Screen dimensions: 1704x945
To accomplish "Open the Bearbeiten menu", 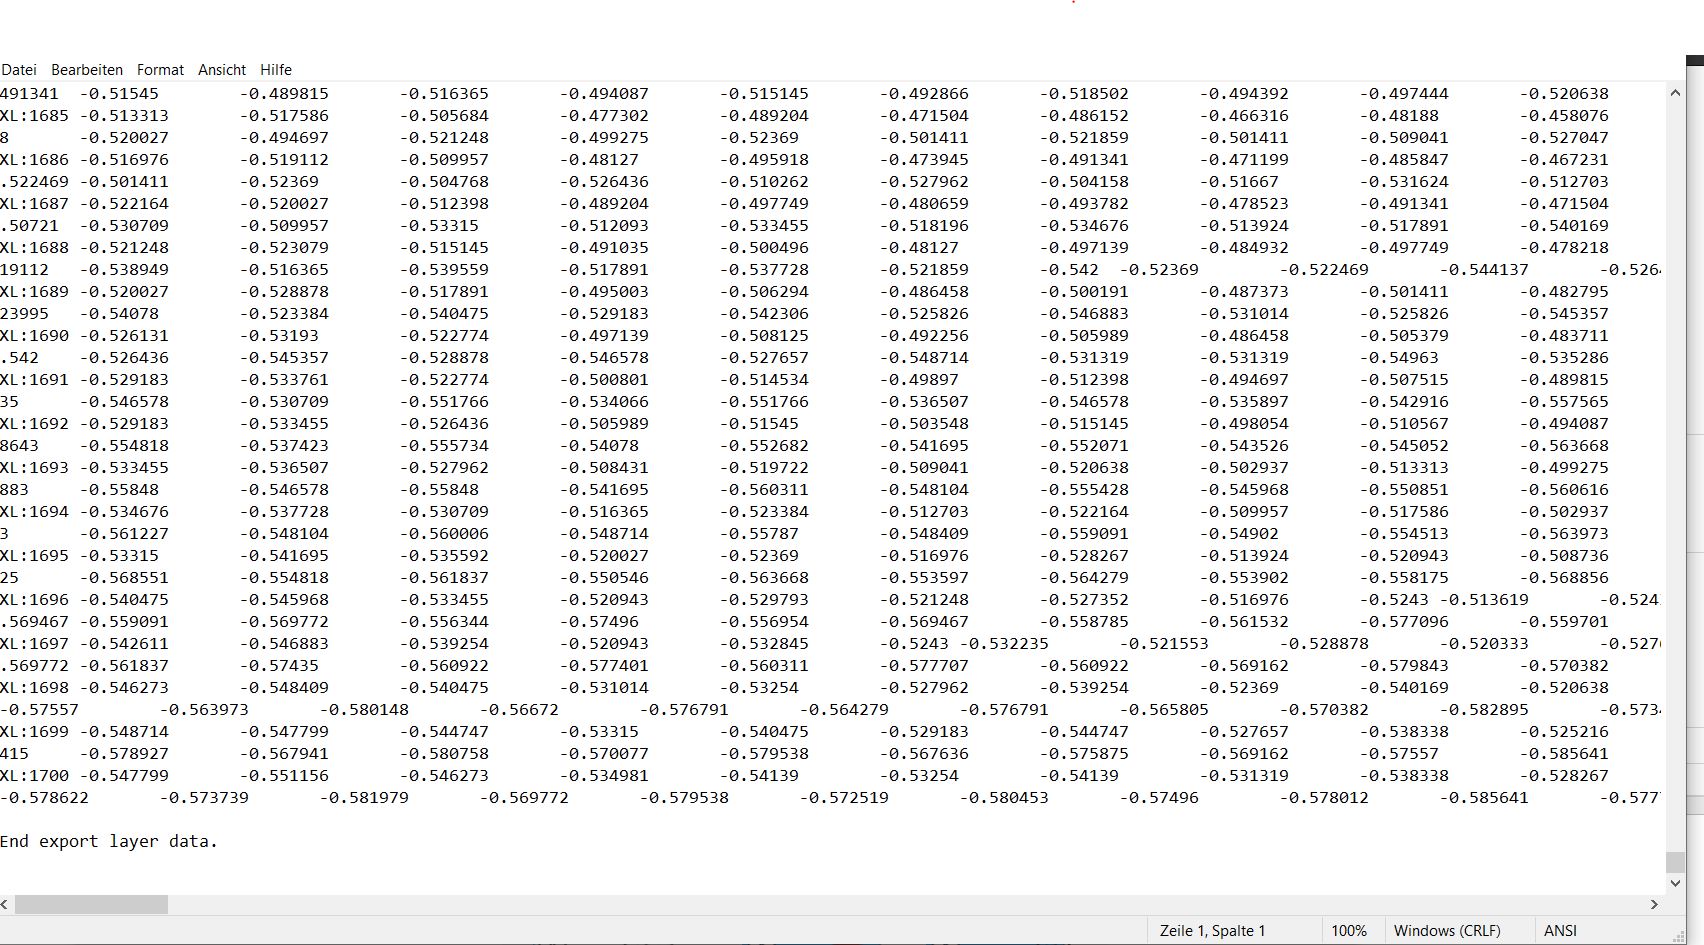I will coord(87,70).
